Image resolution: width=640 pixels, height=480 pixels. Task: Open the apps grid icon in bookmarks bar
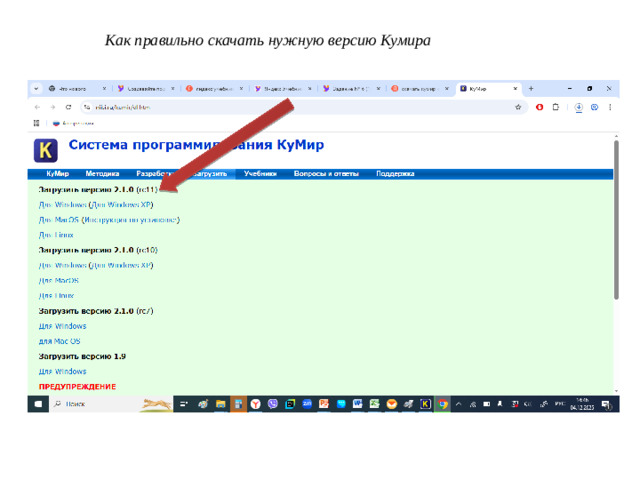(36, 123)
